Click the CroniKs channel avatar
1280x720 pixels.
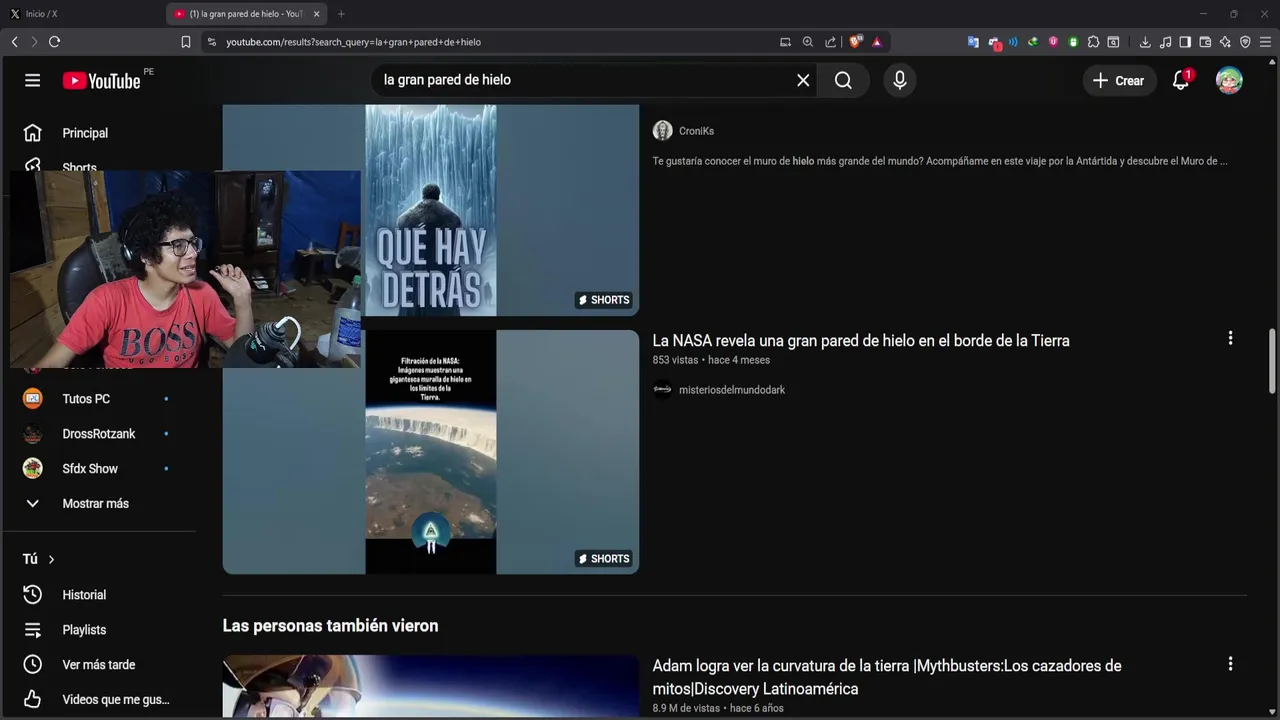tap(662, 131)
